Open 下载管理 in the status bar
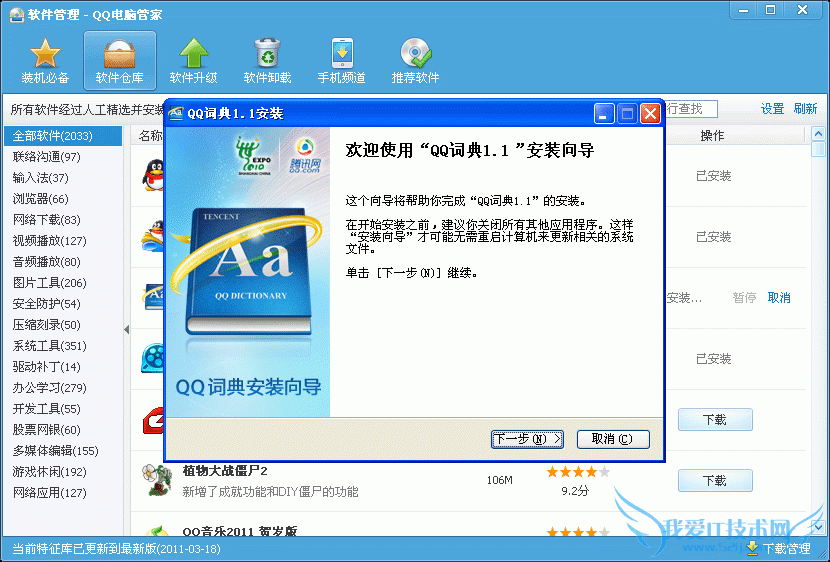 pyautogui.click(x=778, y=549)
